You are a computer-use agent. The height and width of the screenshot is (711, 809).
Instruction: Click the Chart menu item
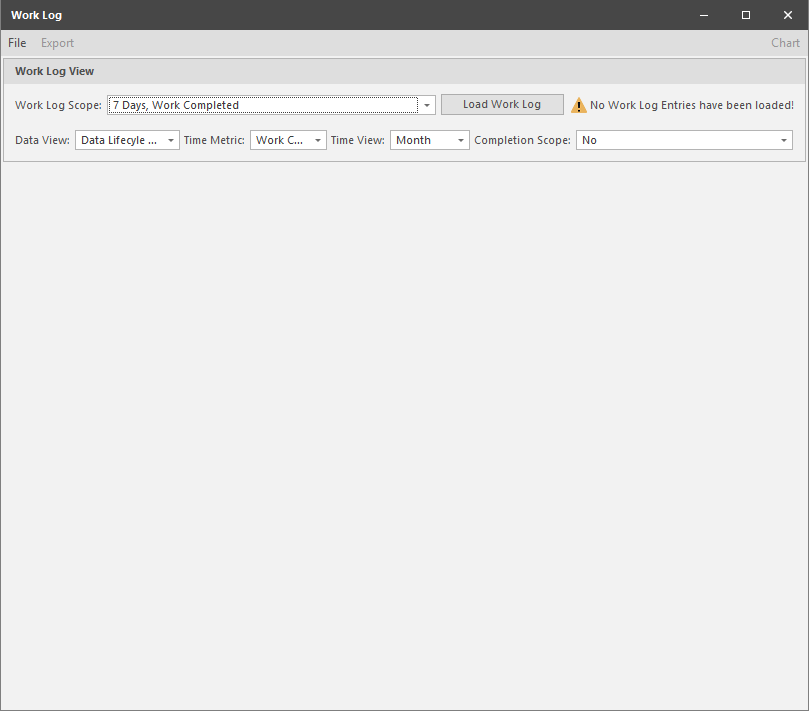click(x=785, y=43)
